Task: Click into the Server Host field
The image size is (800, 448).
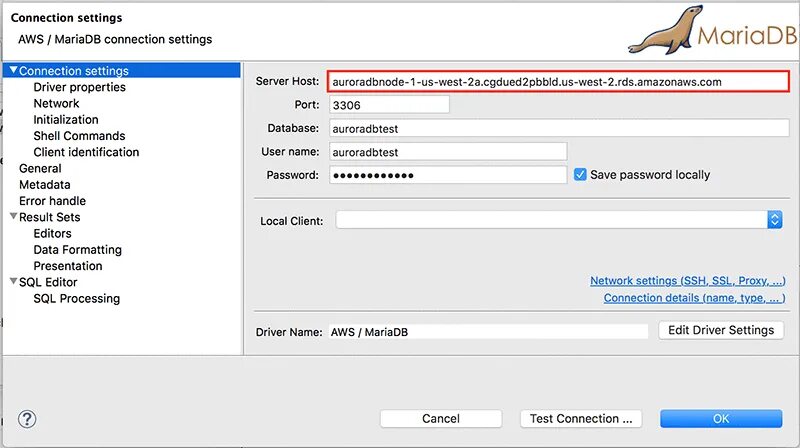Action: [x=559, y=82]
